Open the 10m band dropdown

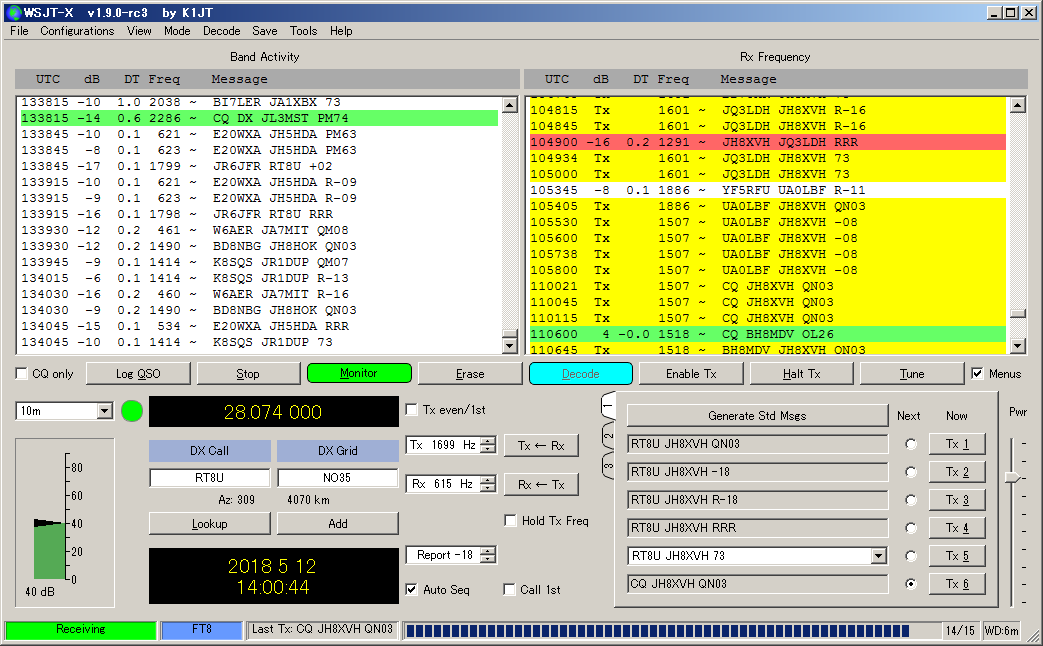[x=104, y=411]
